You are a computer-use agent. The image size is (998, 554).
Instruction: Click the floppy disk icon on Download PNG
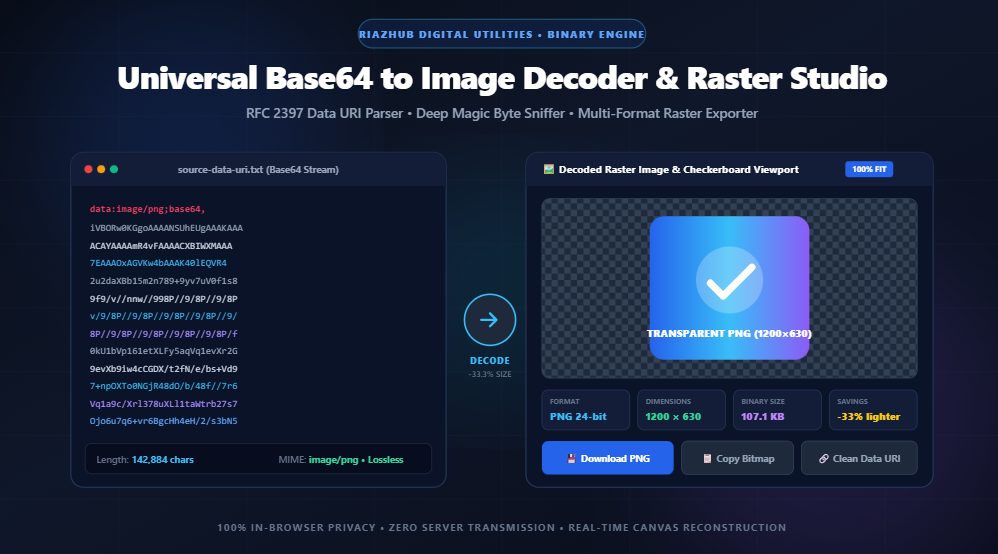coord(571,458)
